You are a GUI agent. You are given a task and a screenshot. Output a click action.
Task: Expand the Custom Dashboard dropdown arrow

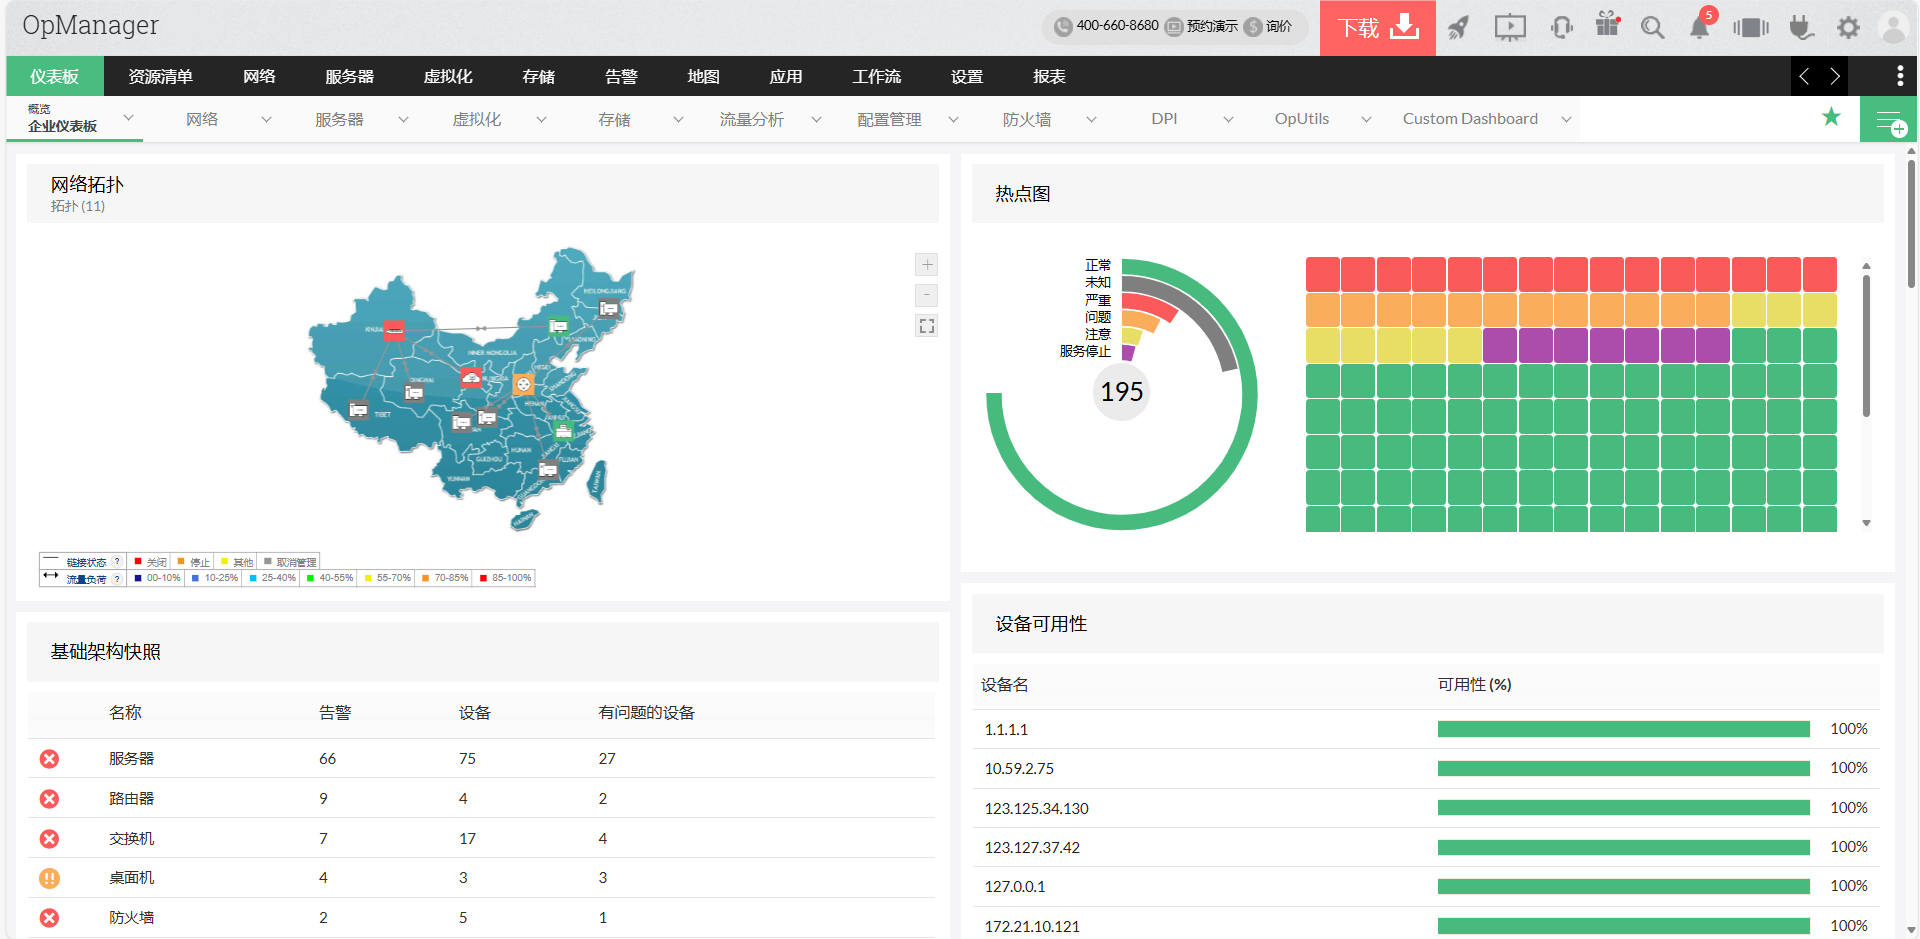coord(1566,120)
